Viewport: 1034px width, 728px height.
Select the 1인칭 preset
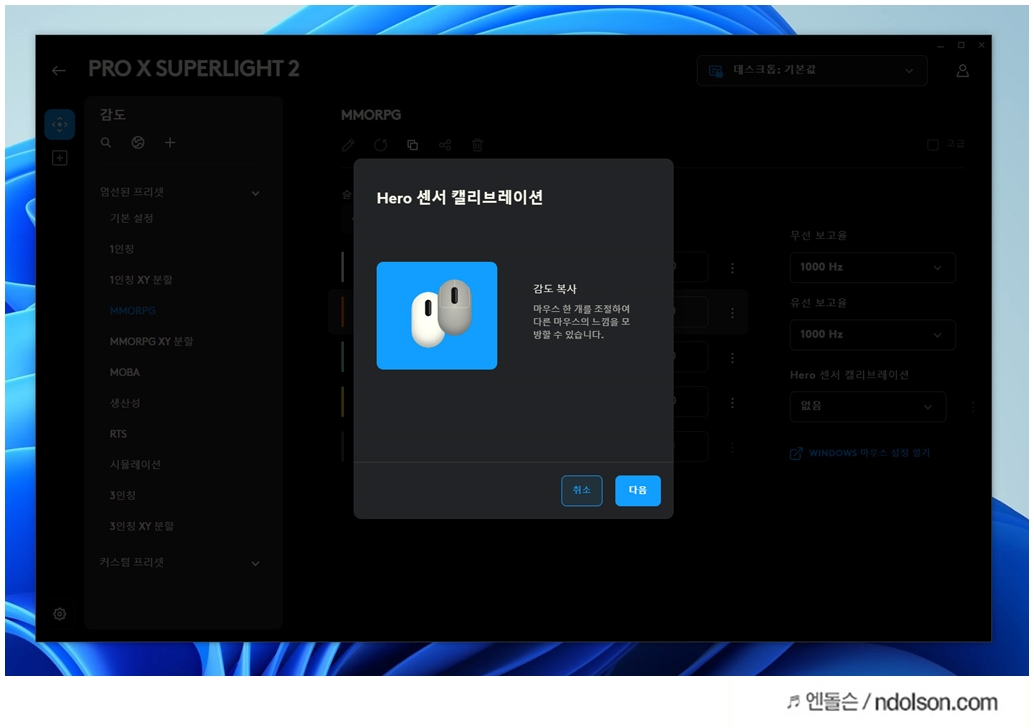pos(121,249)
